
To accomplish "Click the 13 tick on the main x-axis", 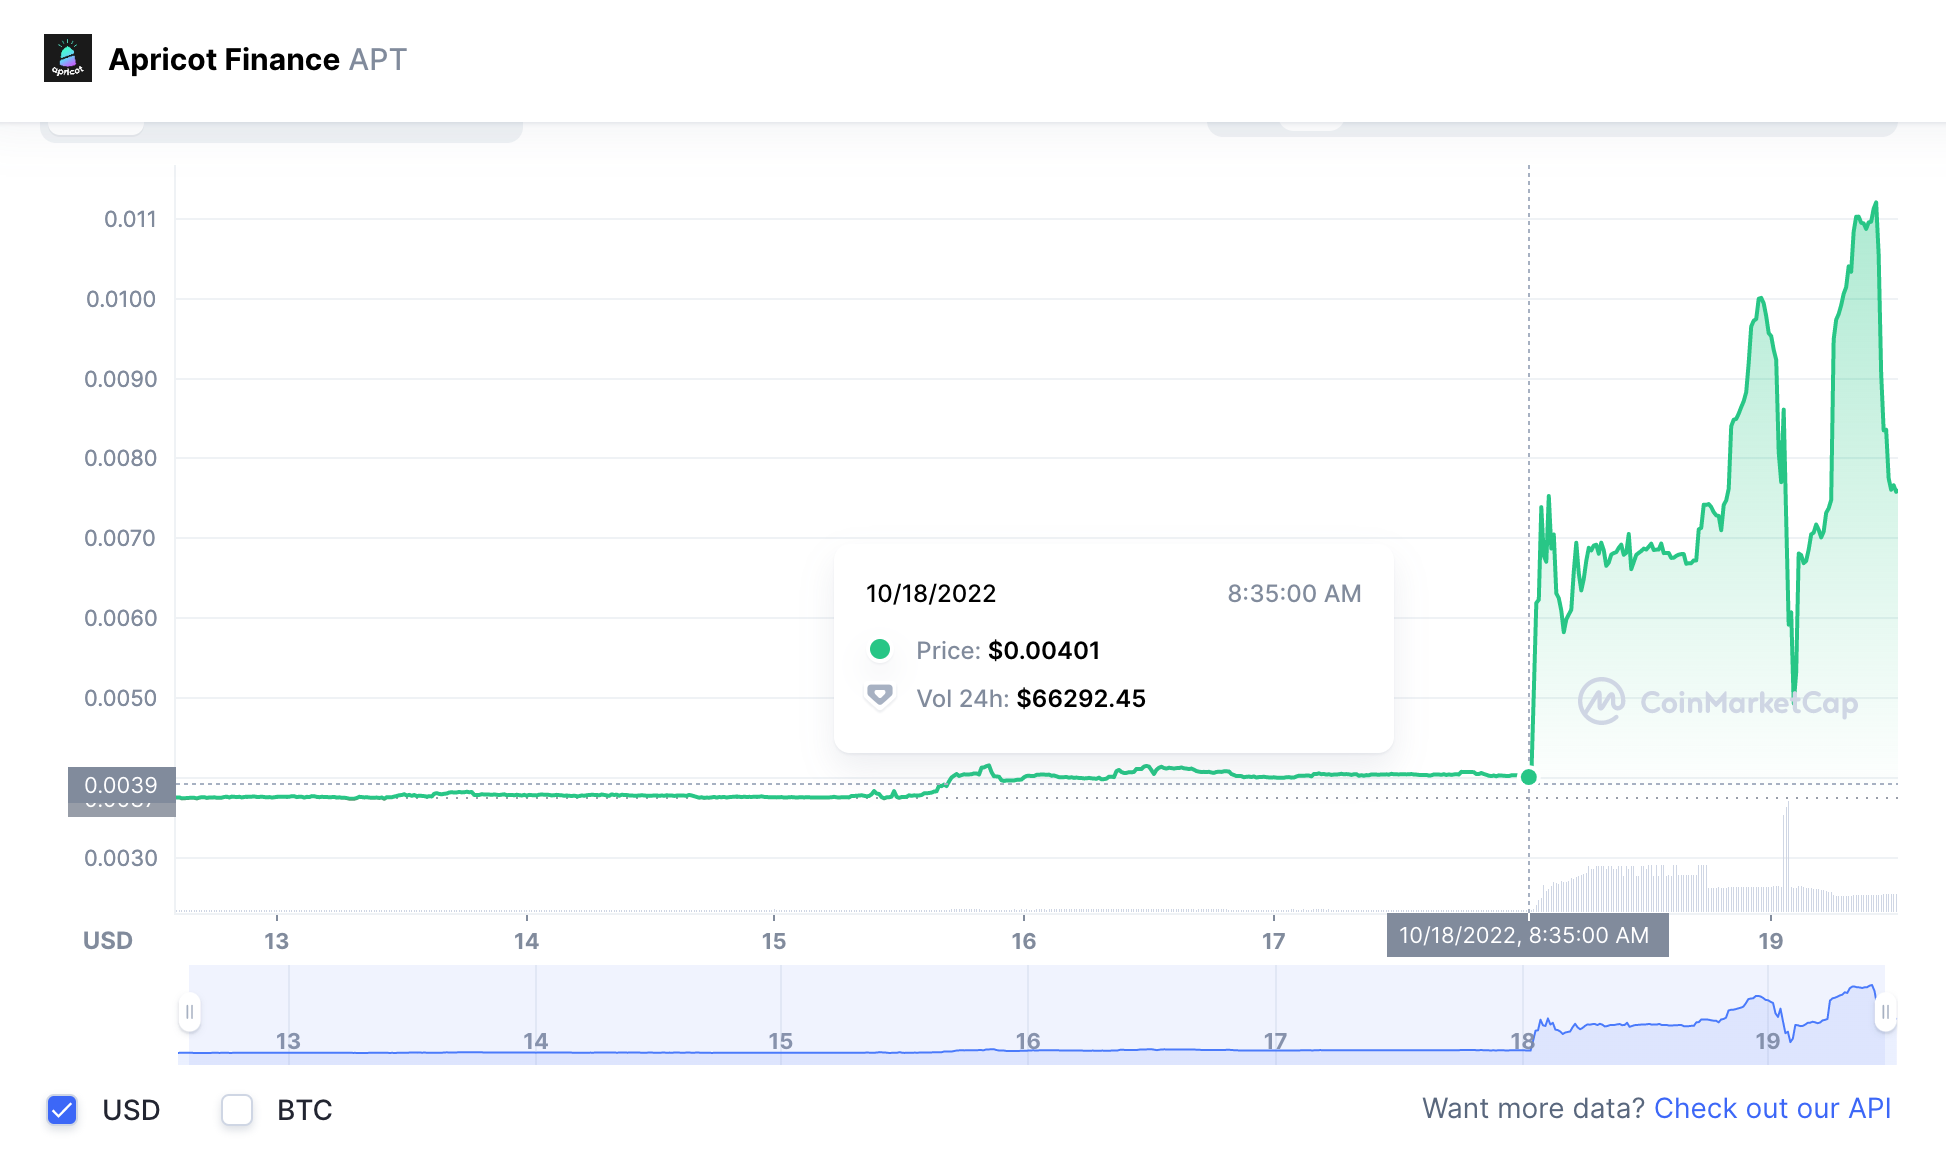I will [x=276, y=941].
